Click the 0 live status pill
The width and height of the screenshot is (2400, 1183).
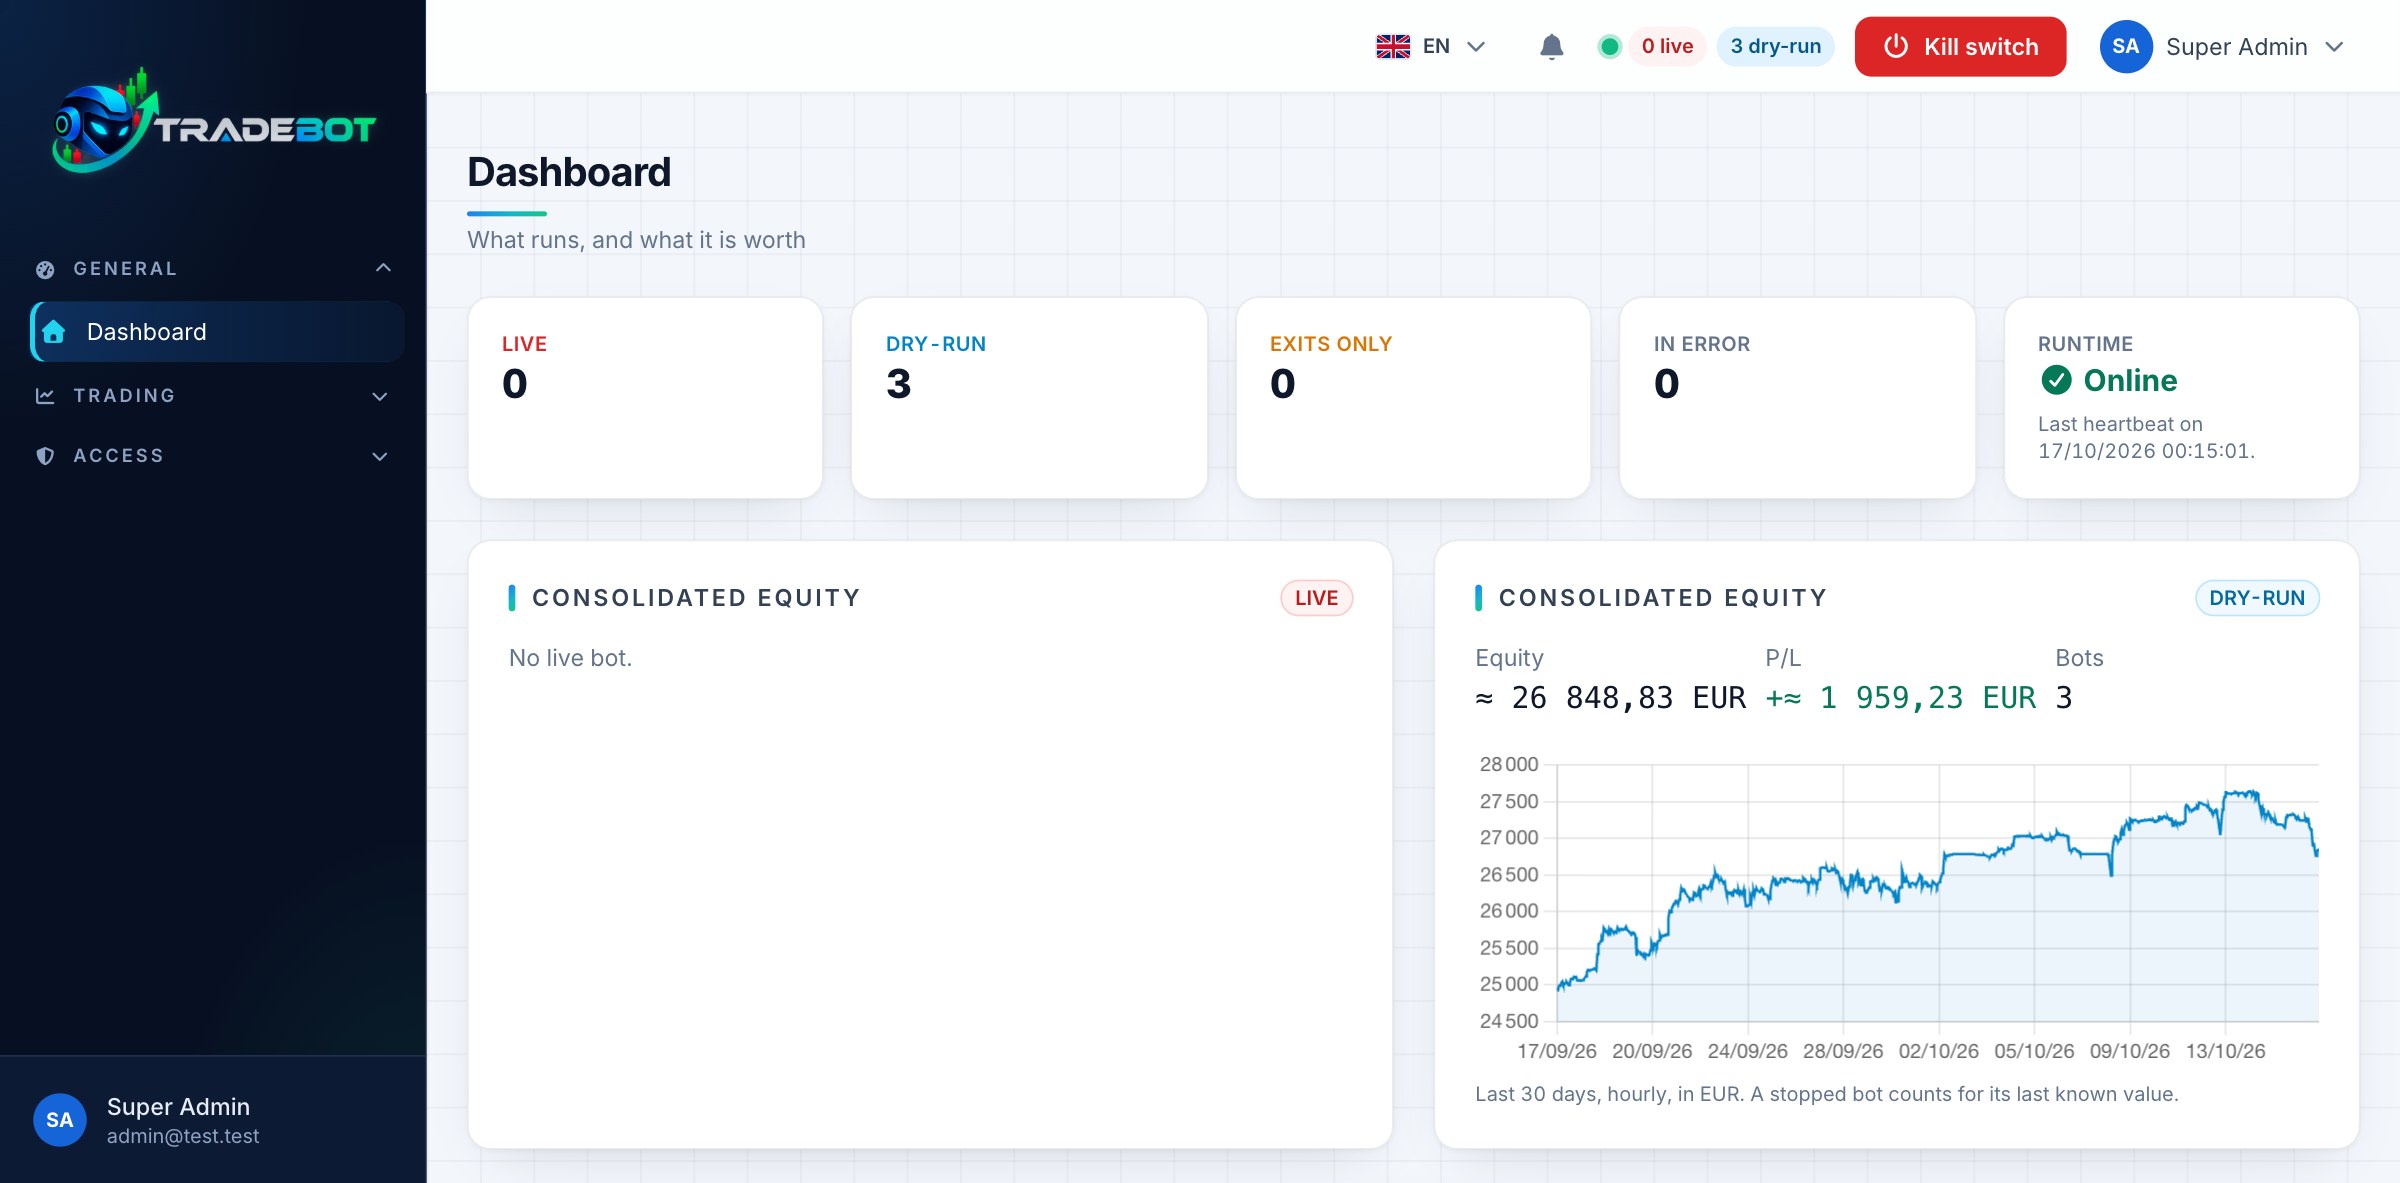[1667, 46]
